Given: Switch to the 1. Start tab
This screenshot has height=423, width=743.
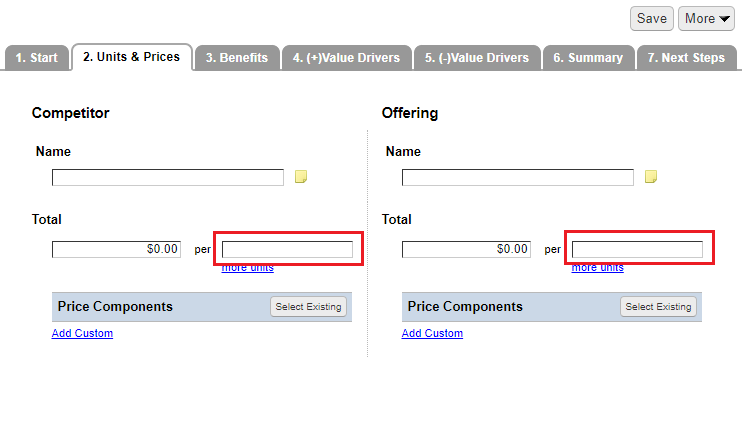Looking at the screenshot, I should coord(36,58).
